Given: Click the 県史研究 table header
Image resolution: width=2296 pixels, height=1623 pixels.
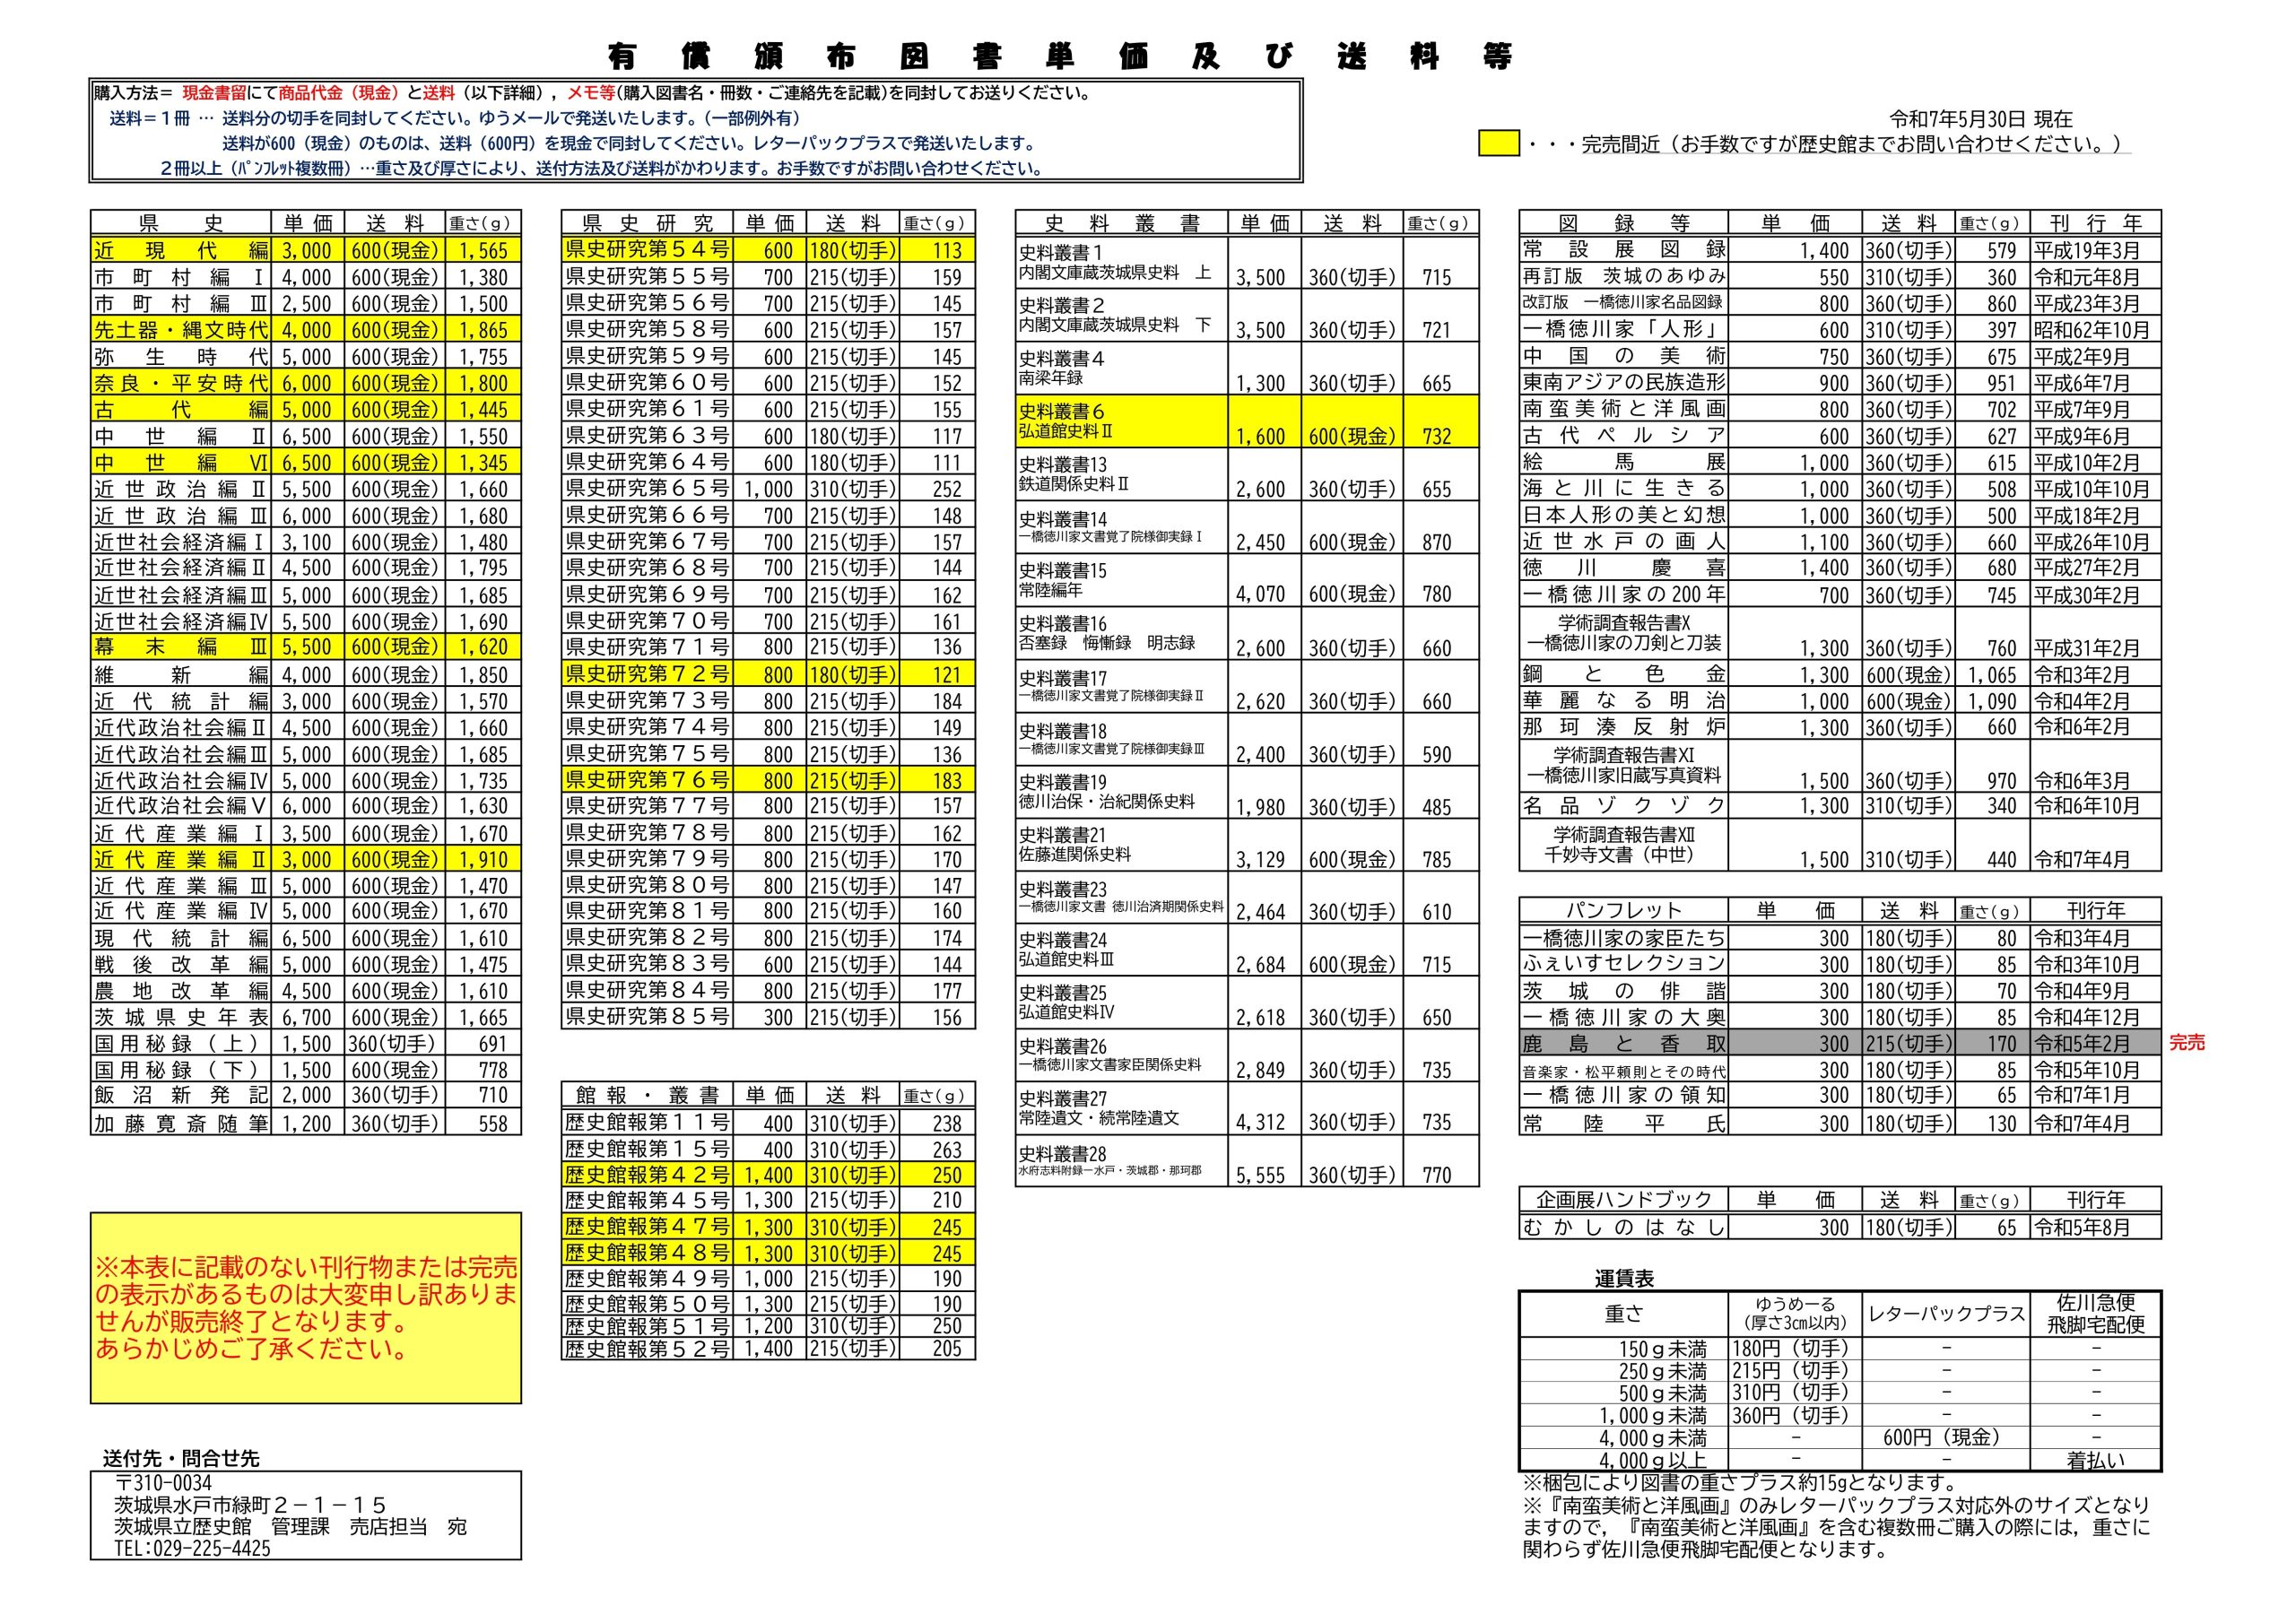Looking at the screenshot, I should click(x=647, y=223).
